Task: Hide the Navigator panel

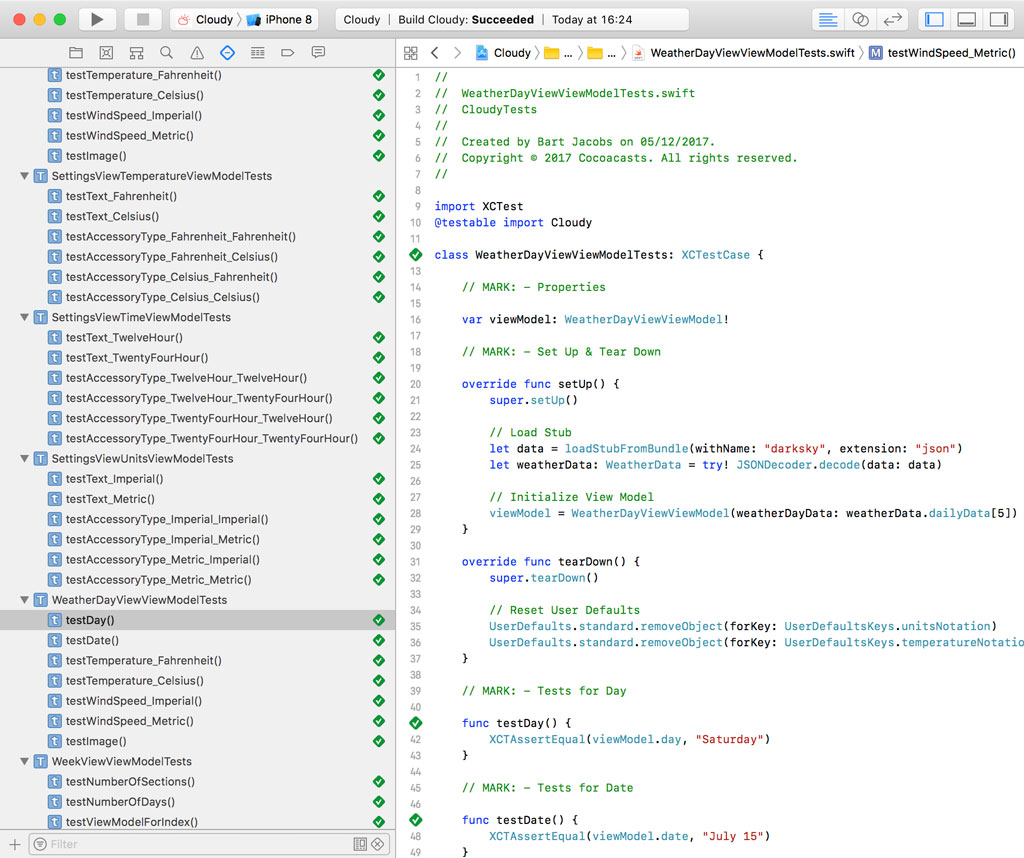Action: pyautogui.click(x=934, y=18)
